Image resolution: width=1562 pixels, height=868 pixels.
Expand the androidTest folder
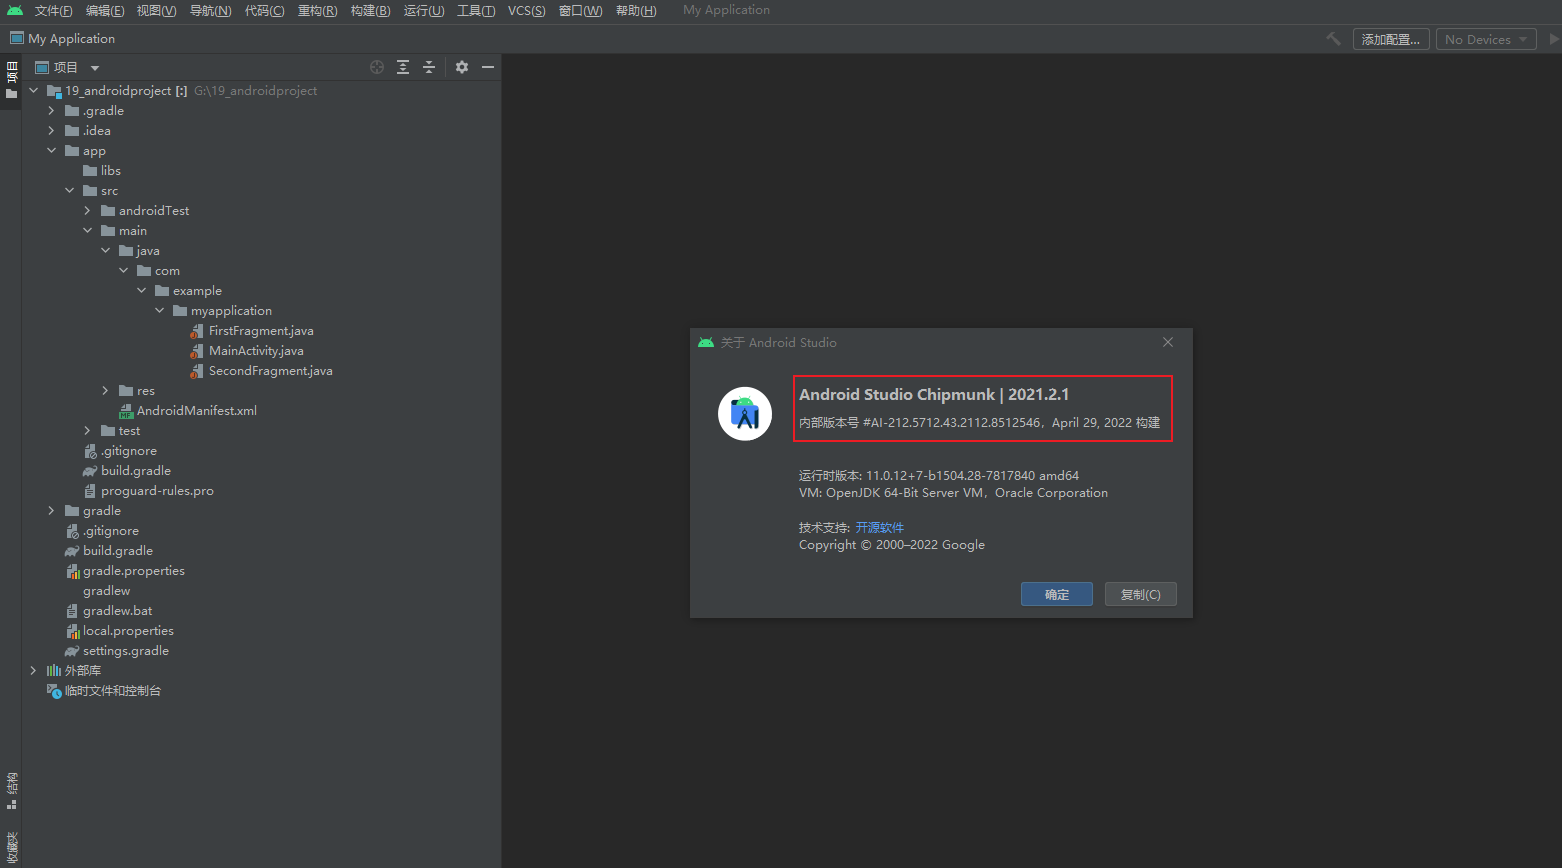[x=88, y=211]
